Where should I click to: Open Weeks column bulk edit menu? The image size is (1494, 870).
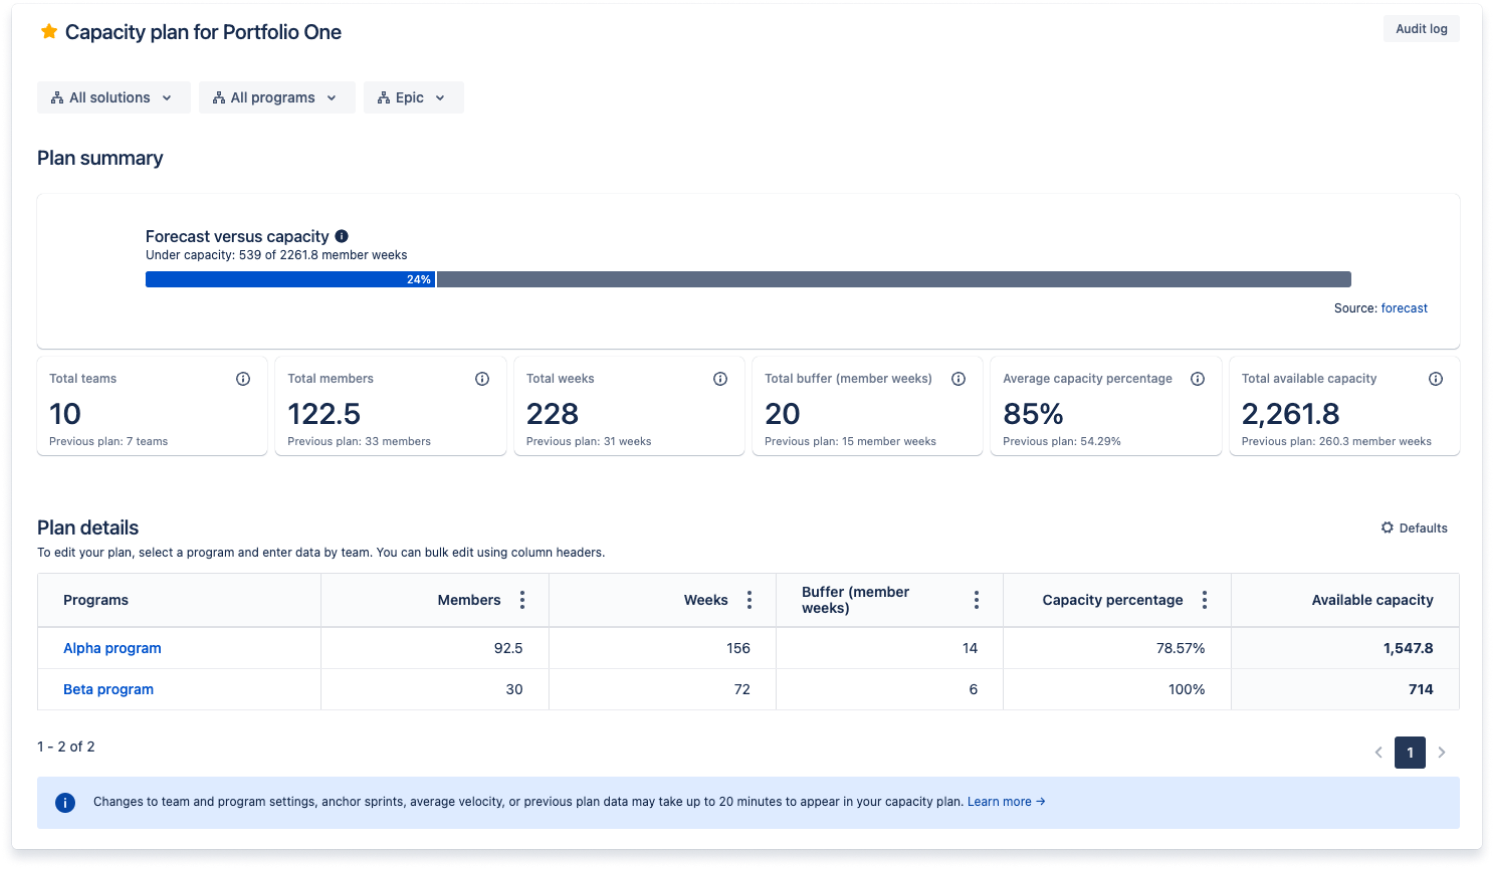[749, 600]
